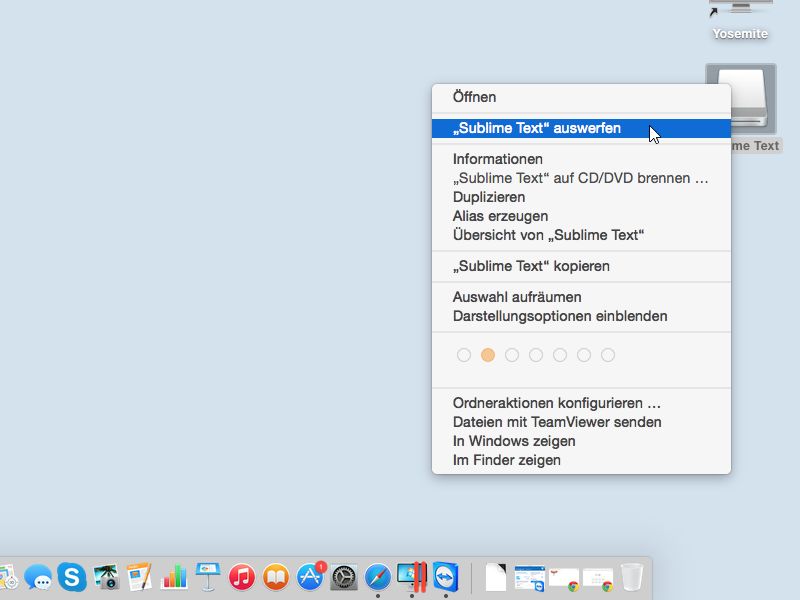800x600 pixels.
Task: Select „Sublime Text“ kopieren
Action: (581, 266)
